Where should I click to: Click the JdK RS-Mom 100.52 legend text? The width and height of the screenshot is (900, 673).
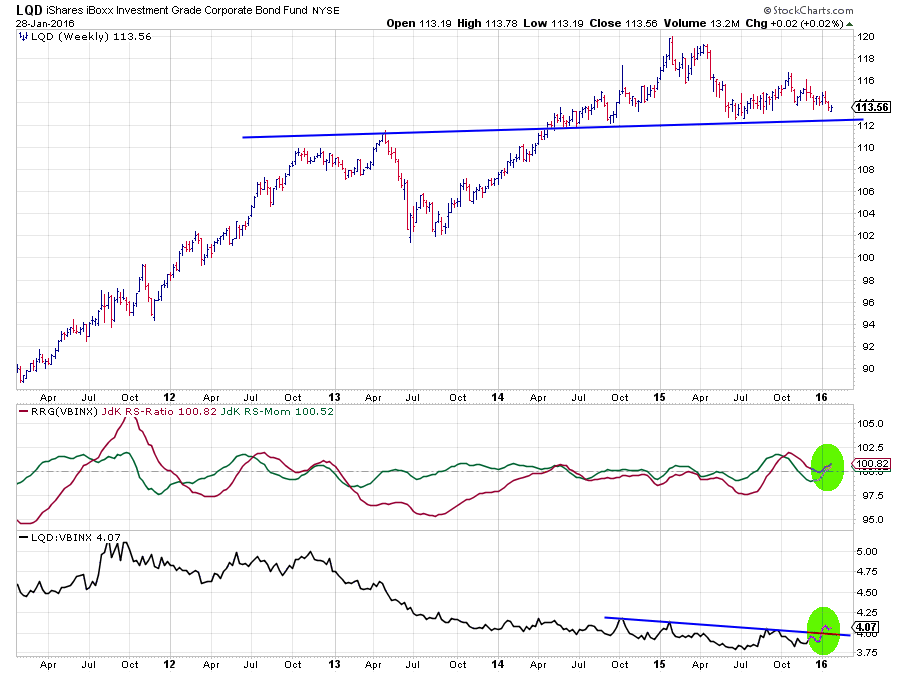click(x=277, y=411)
